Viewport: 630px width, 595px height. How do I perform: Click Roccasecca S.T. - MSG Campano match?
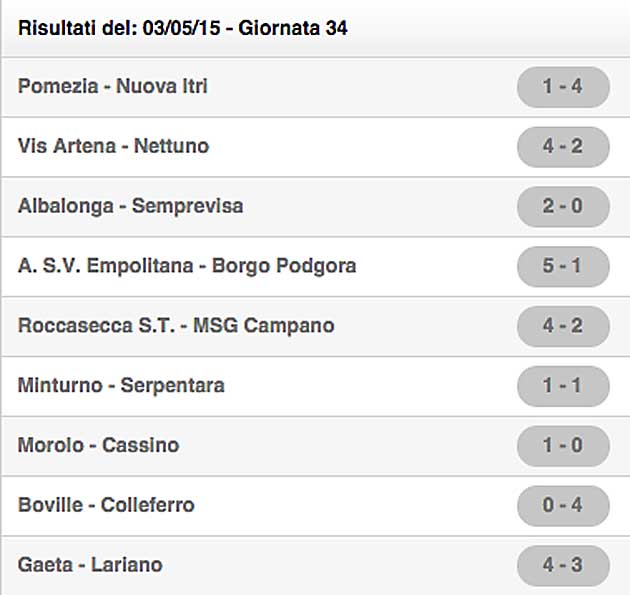coord(176,326)
